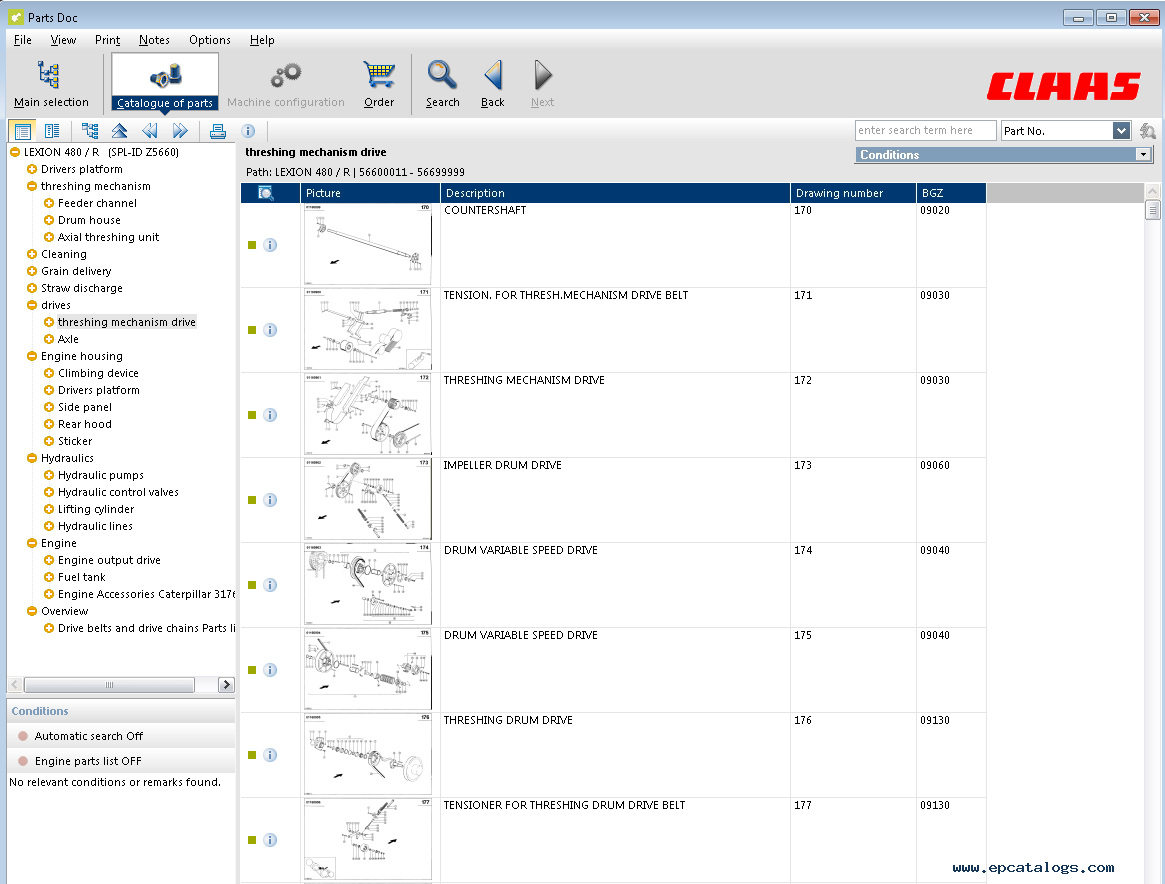Image resolution: width=1165 pixels, height=884 pixels.
Task: Click the tree structure view icon
Action: coord(89,130)
